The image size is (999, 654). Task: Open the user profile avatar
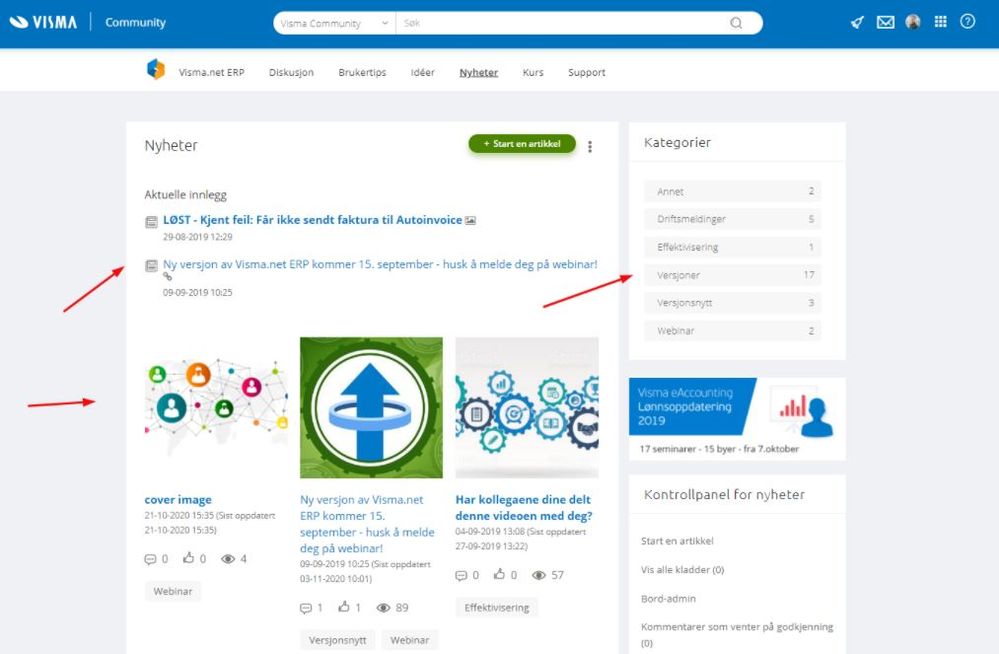click(x=913, y=22)
